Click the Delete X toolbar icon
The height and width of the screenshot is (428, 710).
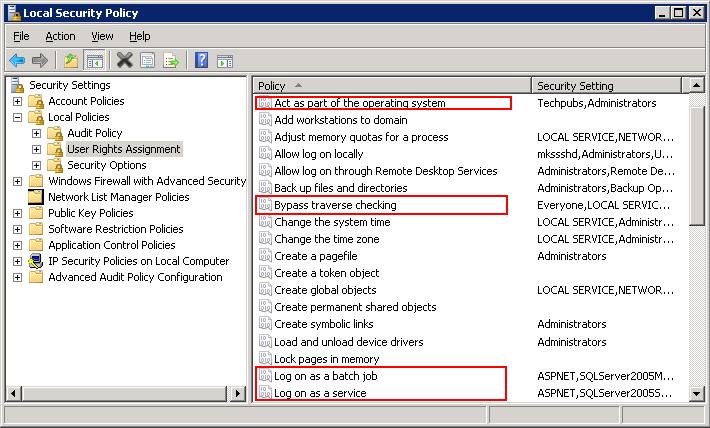click(x=125, y=60)
